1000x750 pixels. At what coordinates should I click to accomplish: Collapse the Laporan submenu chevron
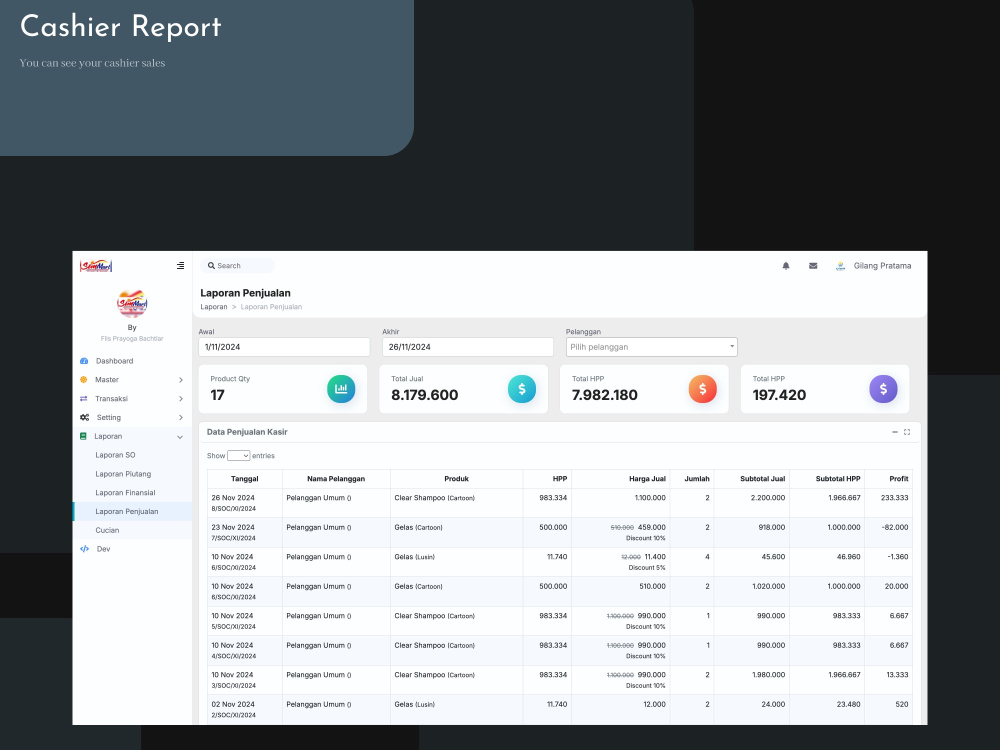[x=180, y=437]
